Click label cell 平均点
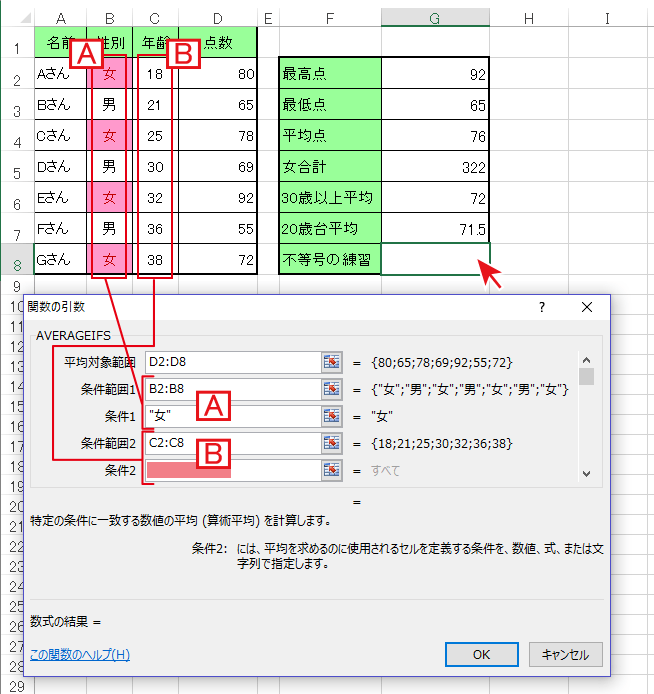 (x=330, y=135)
